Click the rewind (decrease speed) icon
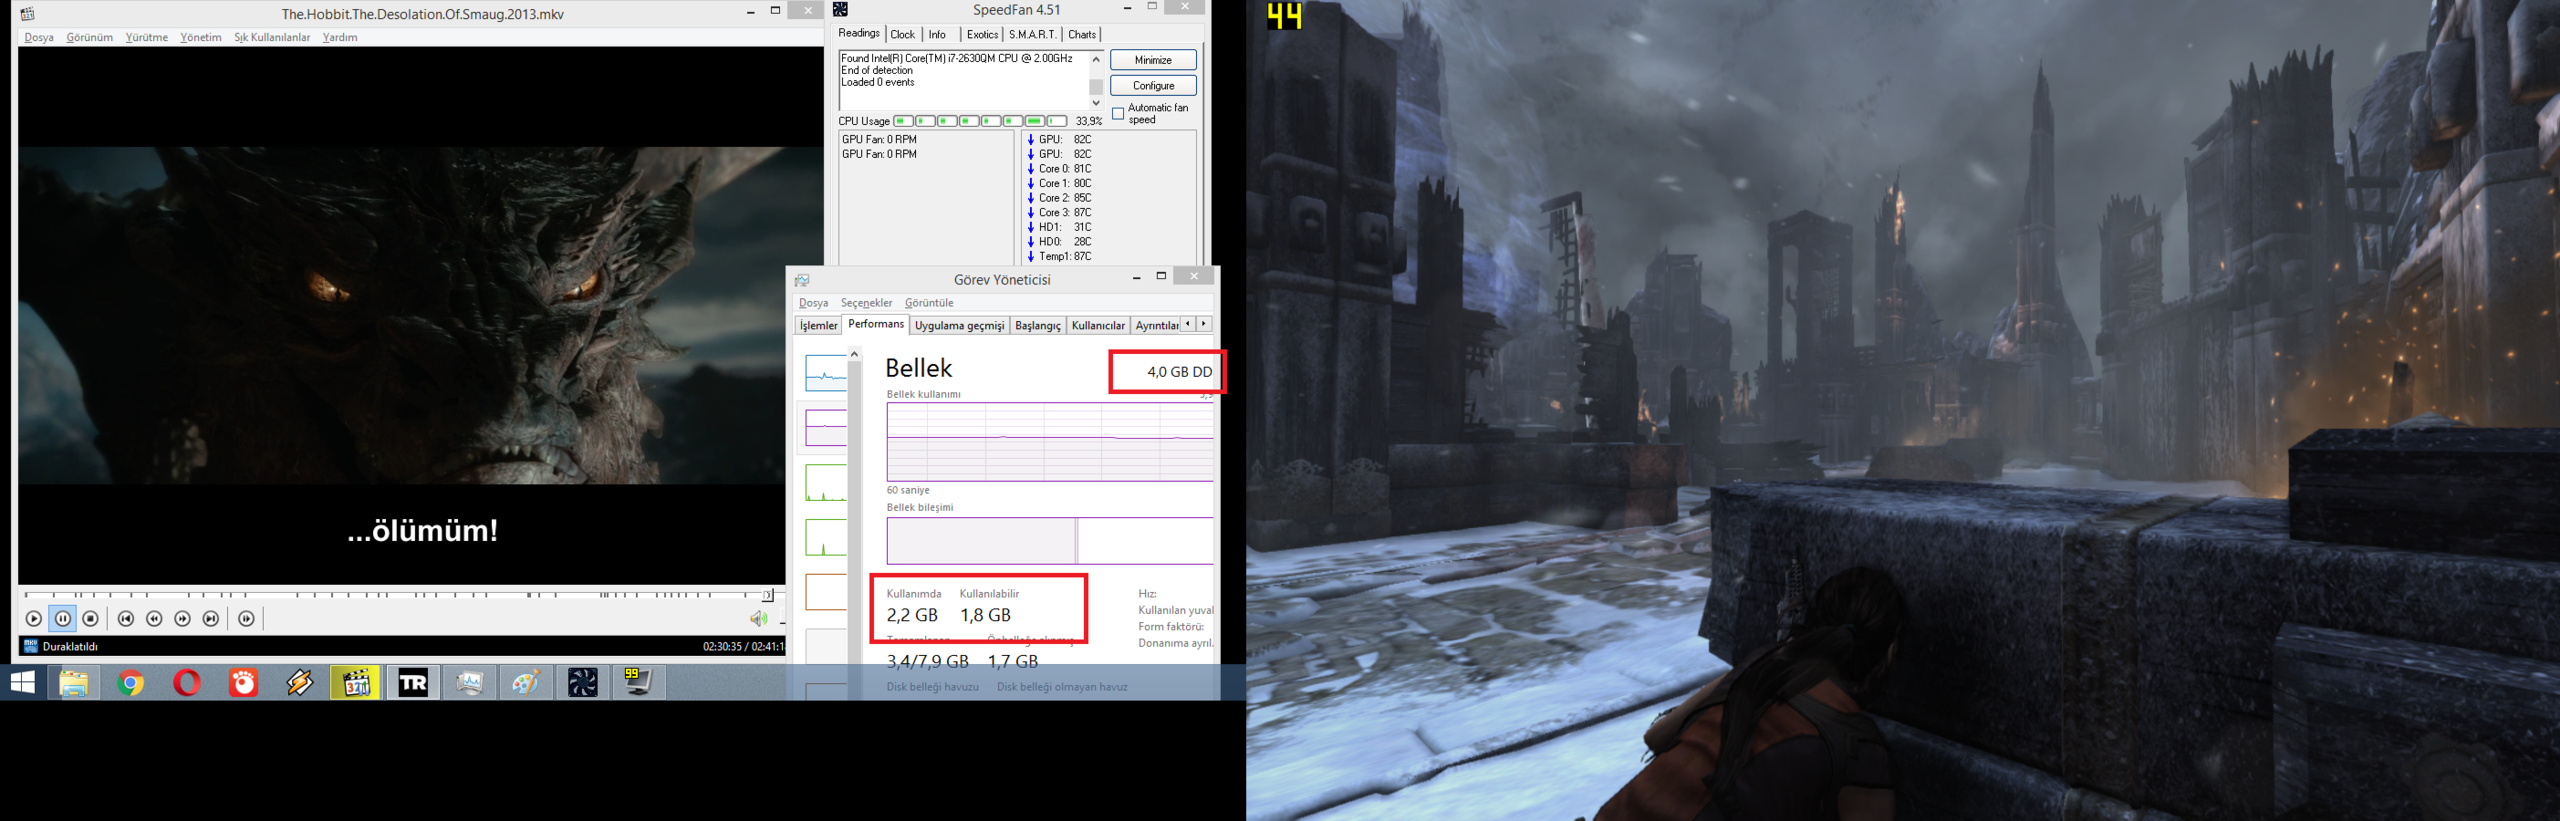Image resolution: width=2560 pixels, height=821 pixels. tap(154, 619)
